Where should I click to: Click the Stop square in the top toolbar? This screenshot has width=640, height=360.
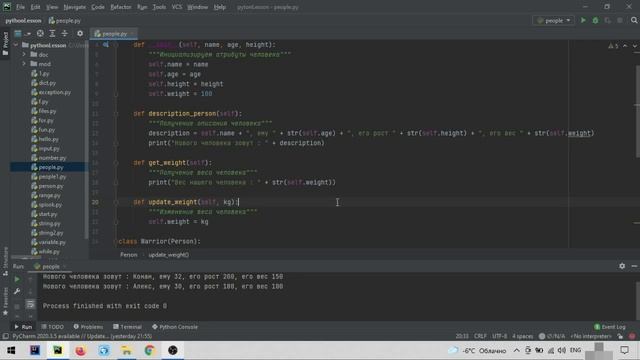620,20
